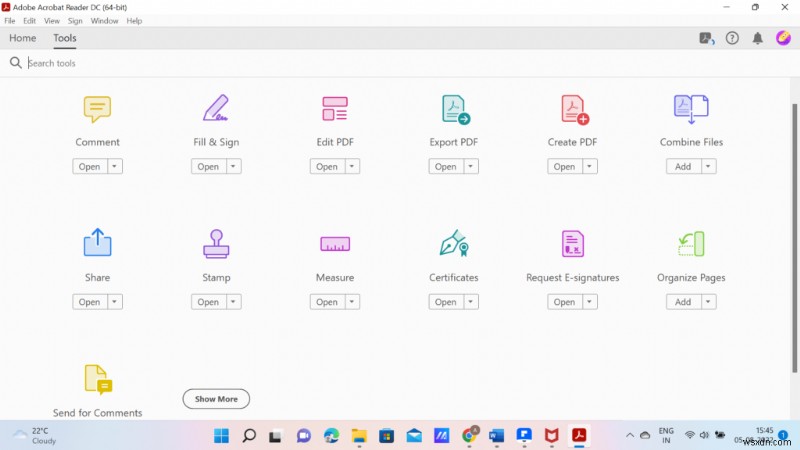Select the Share tool icon
The image size is (800, 450).
tap(97, 242)
